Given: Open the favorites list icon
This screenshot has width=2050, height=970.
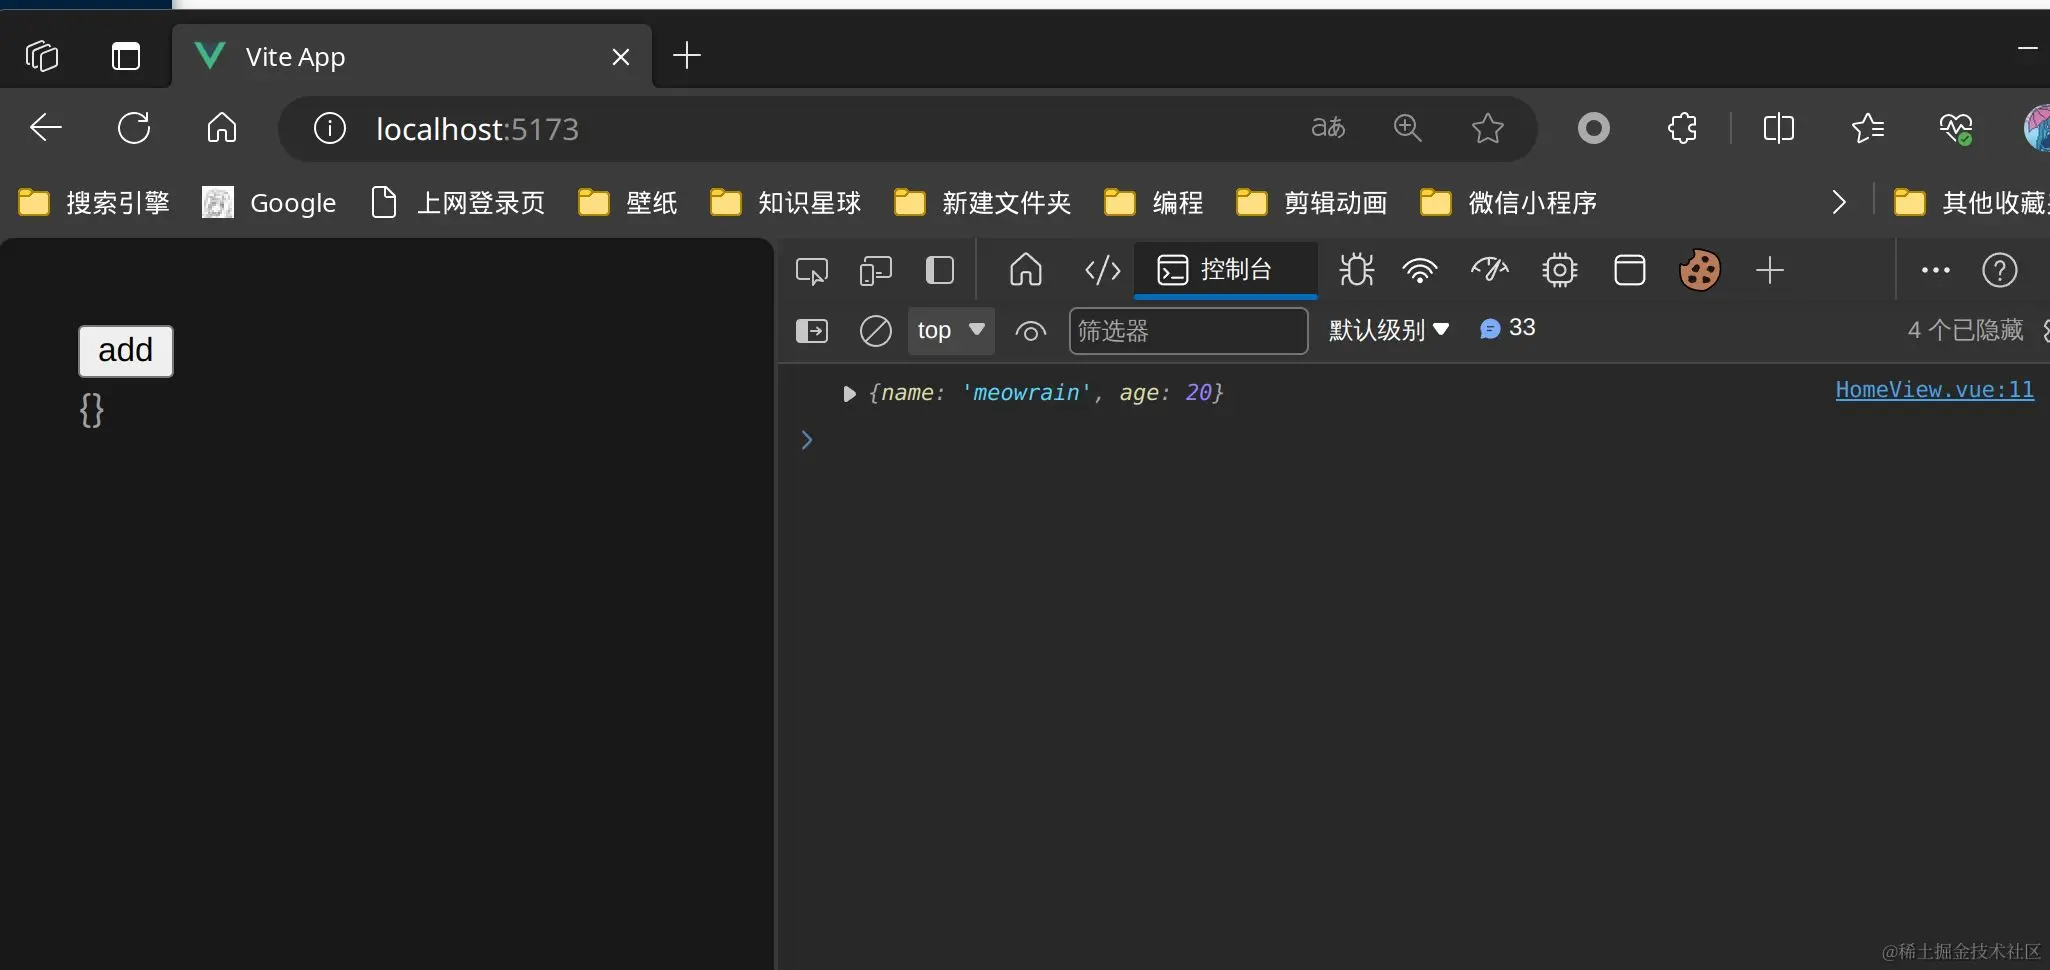Looking at the screenshot, I should pos(1868,128).
